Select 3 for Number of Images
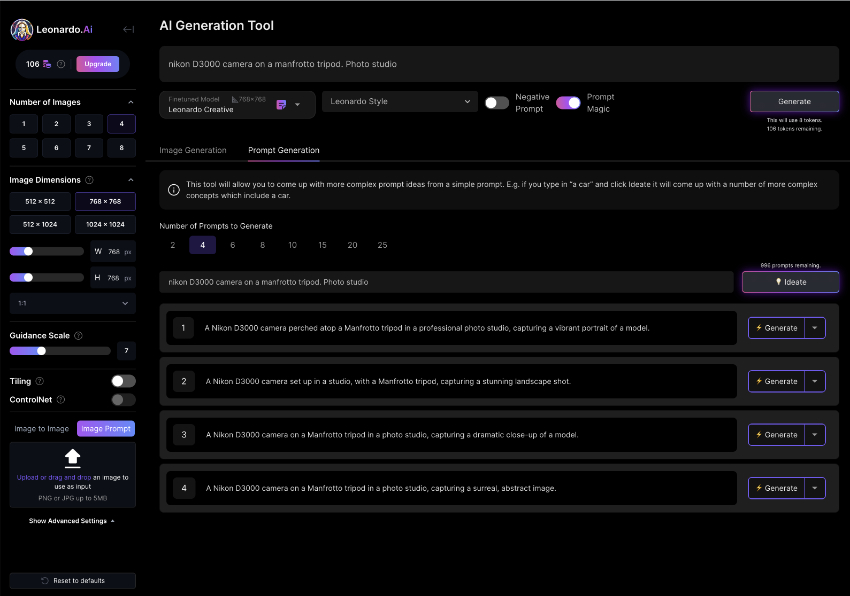Image resolution: width=850 pixels, height=596 pixels. click(x=89, y=124)
